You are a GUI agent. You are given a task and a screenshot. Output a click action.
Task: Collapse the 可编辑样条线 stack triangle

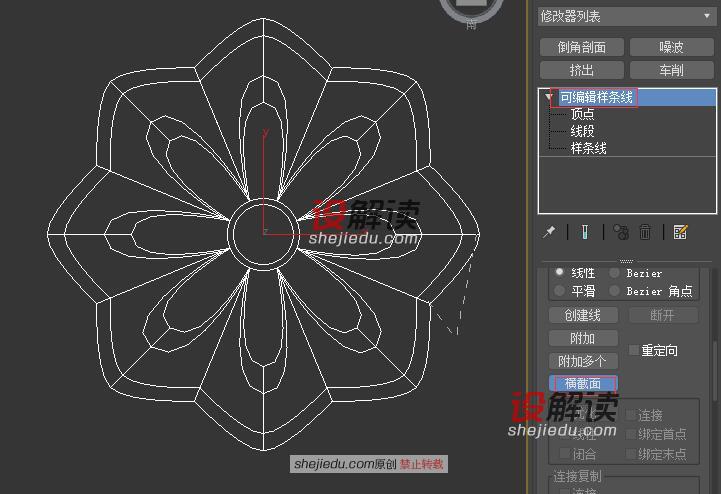tap(549, 97)
